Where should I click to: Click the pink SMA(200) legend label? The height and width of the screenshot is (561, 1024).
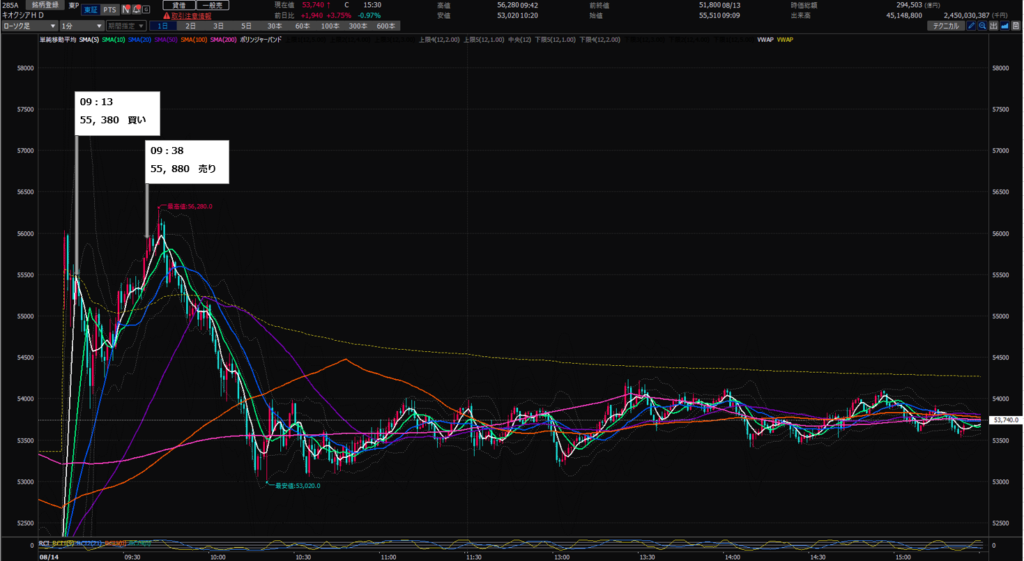223,40
